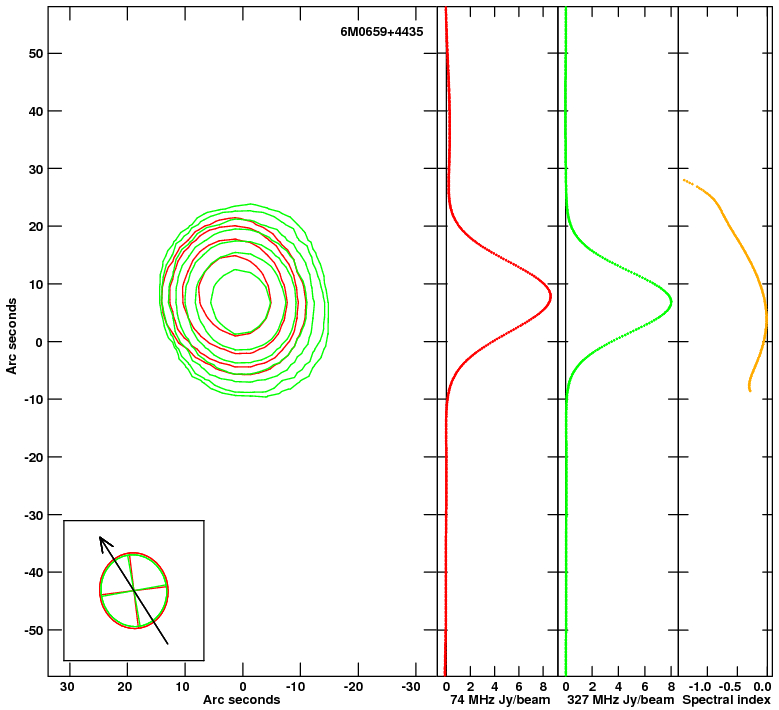This screenshot has height=710, width=779.
Task: Click the arrowhead of the black direction arrow
Action: click(104, 543)
